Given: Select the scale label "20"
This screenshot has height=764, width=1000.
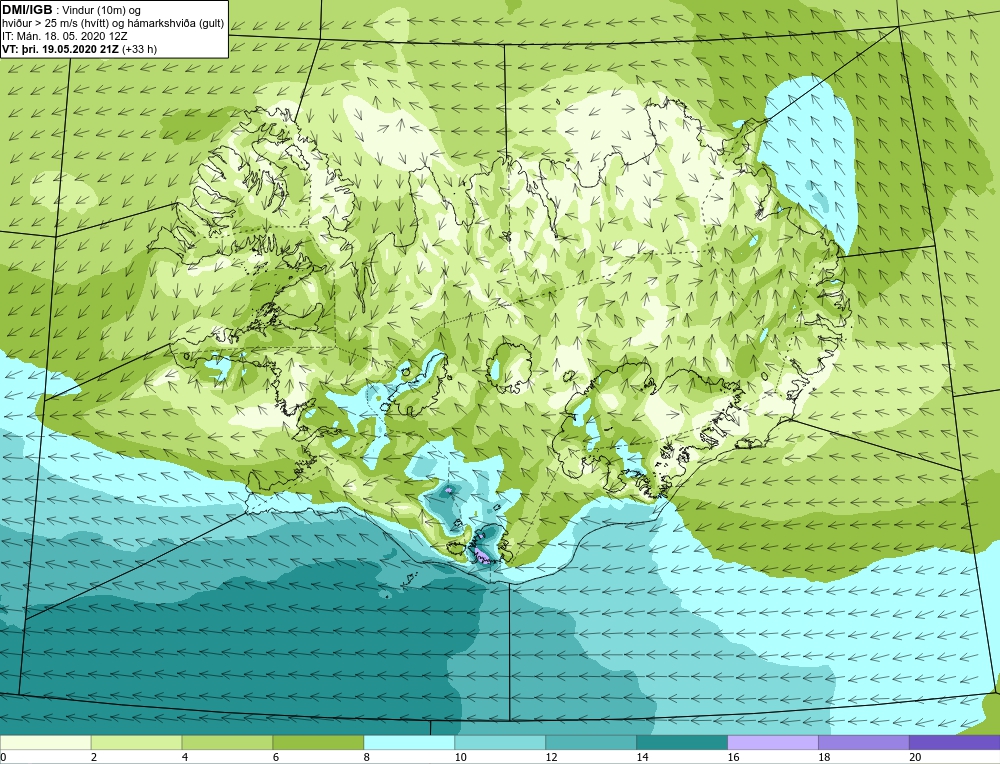Looking at the screenshot, I should 915,757.
